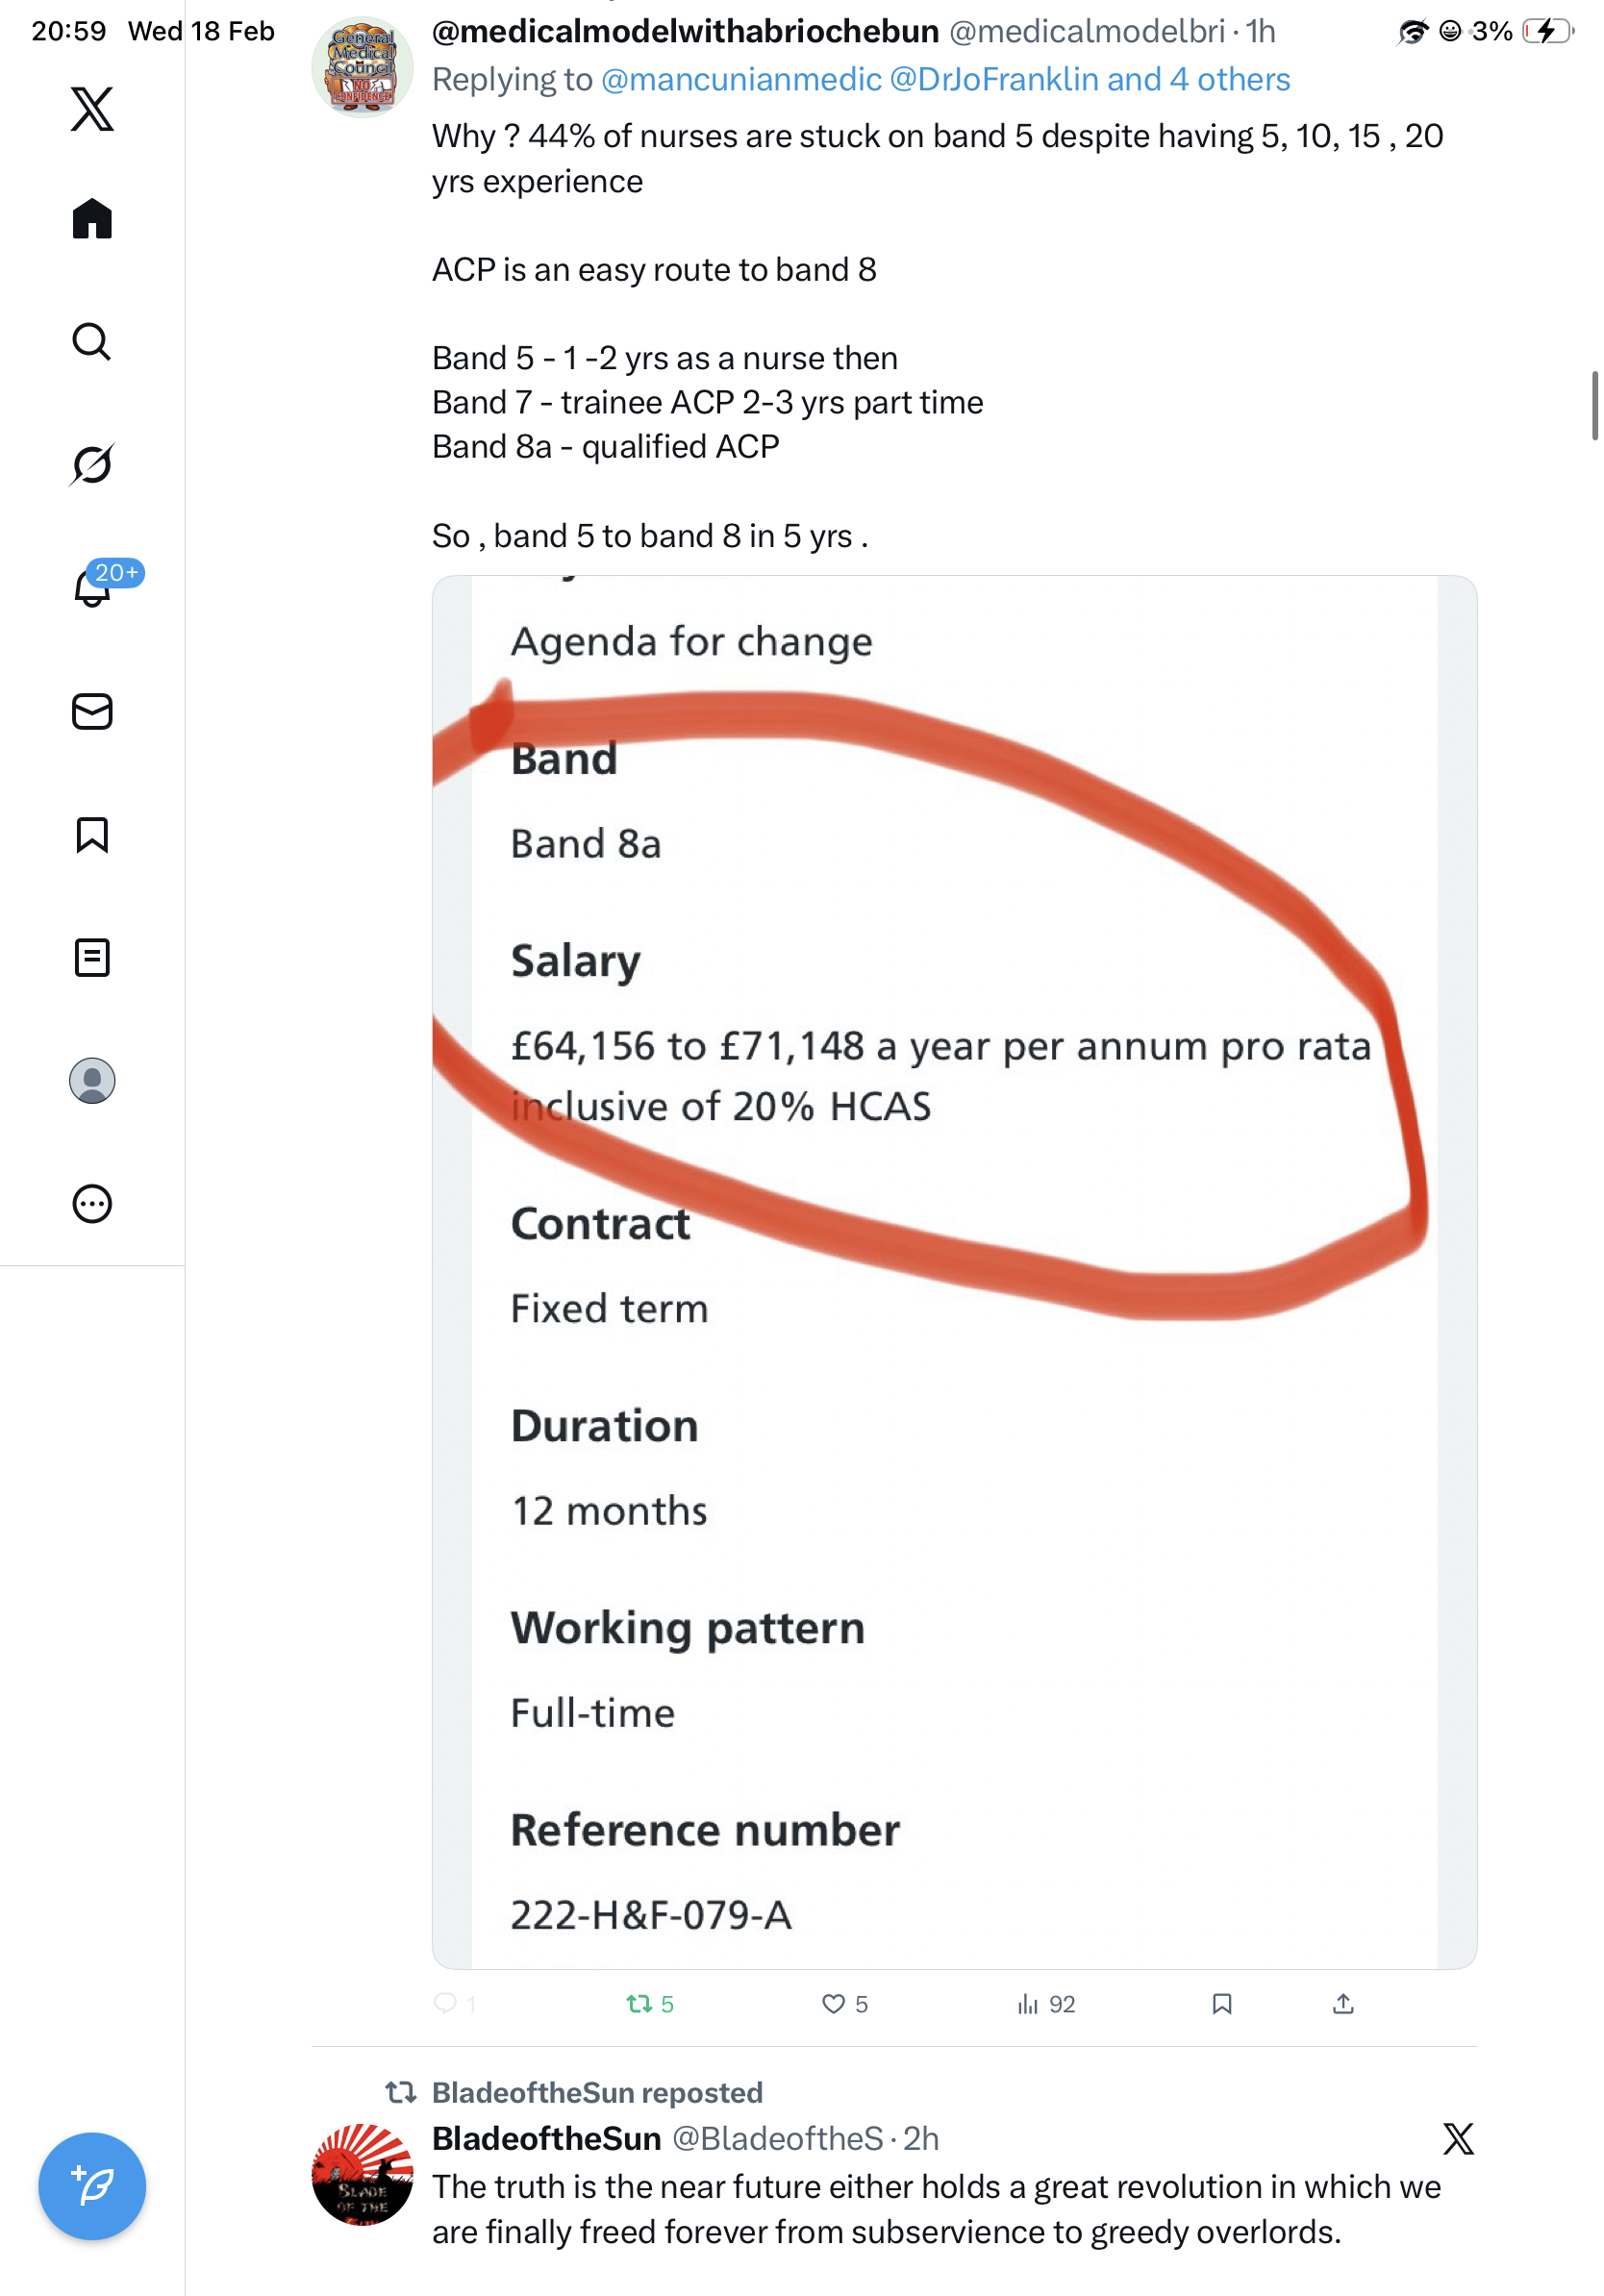
Task: Open Messages envelope icon
Action: click(92, 712)
